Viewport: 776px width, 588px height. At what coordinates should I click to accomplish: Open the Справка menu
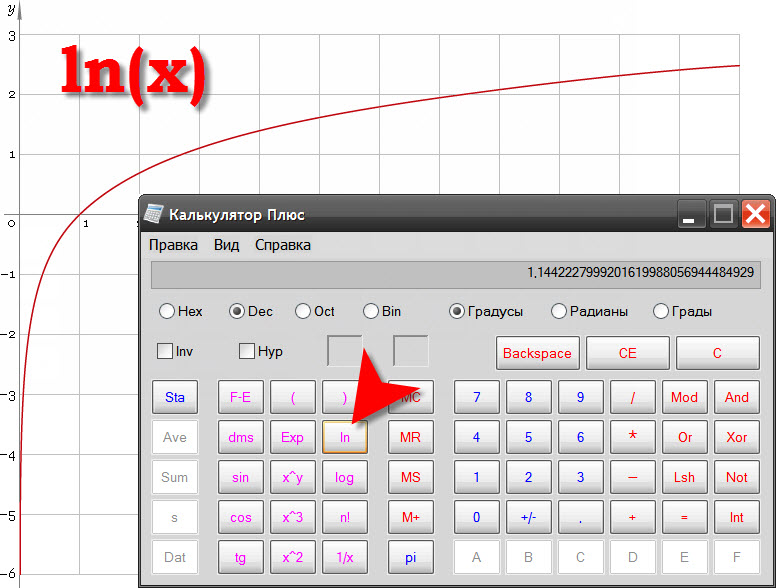pyautogui.click(x=282, y=245)
